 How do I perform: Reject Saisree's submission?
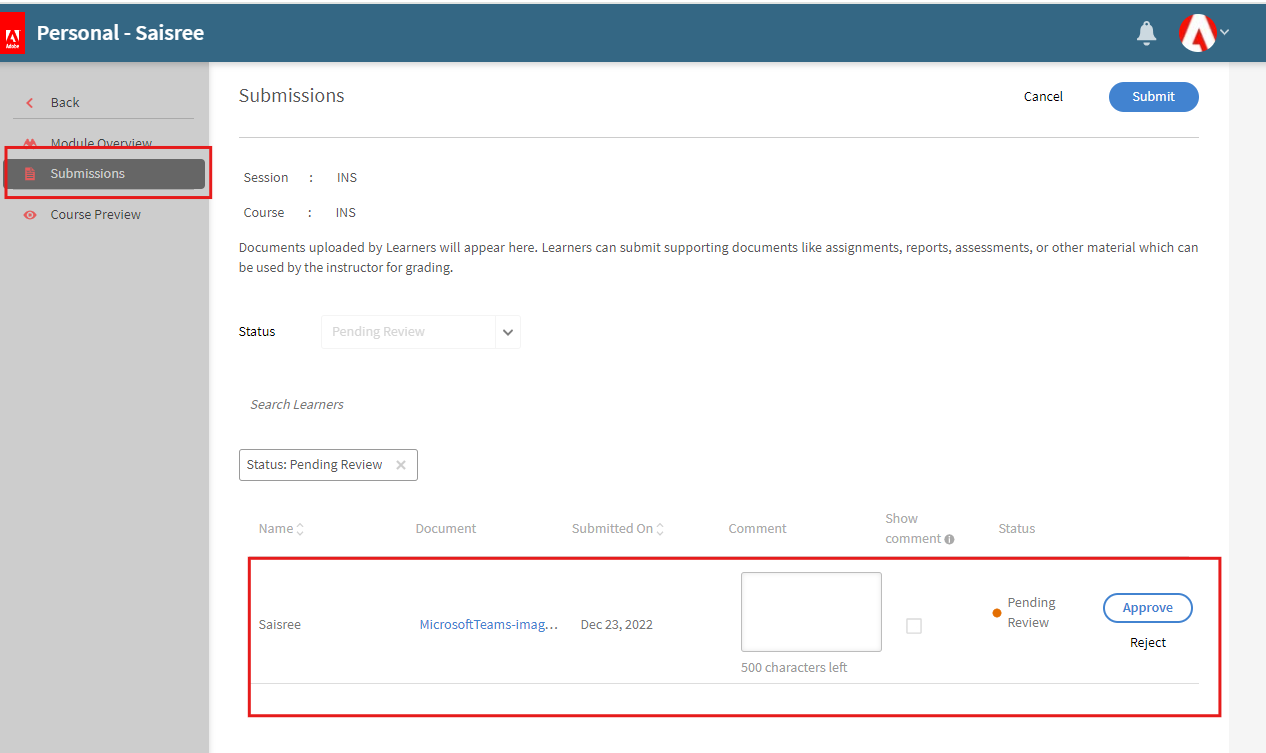pyautogui.click(x=1147, y=643)
